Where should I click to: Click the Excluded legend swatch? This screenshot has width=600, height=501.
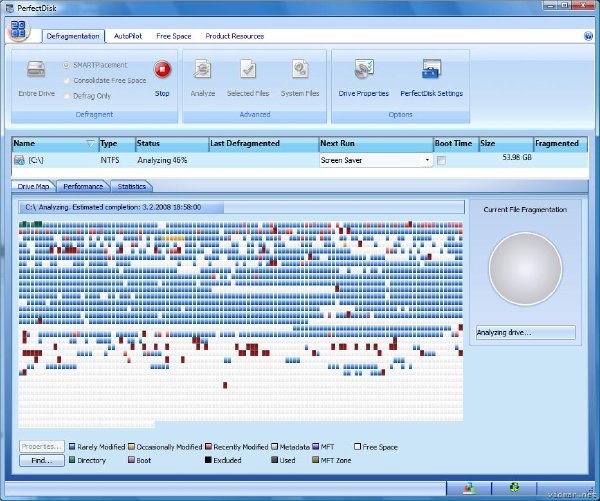pyautogui.click(x=208, y=460)
